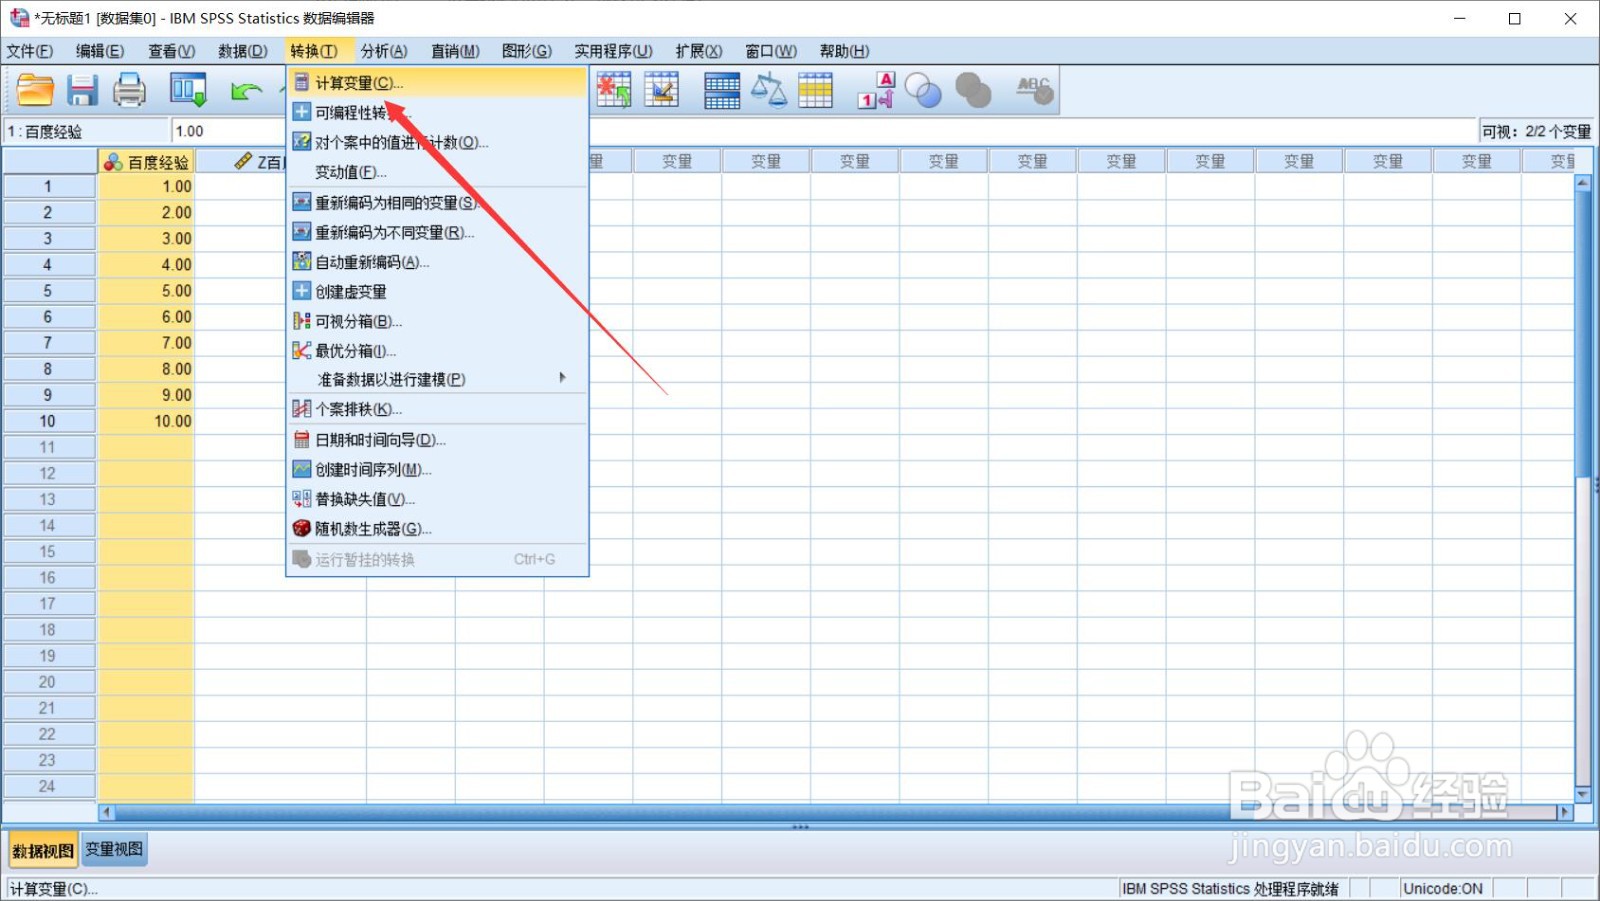Click cell with value 9.00
This screenshot has height=901, width=1600.
[146, 395]
